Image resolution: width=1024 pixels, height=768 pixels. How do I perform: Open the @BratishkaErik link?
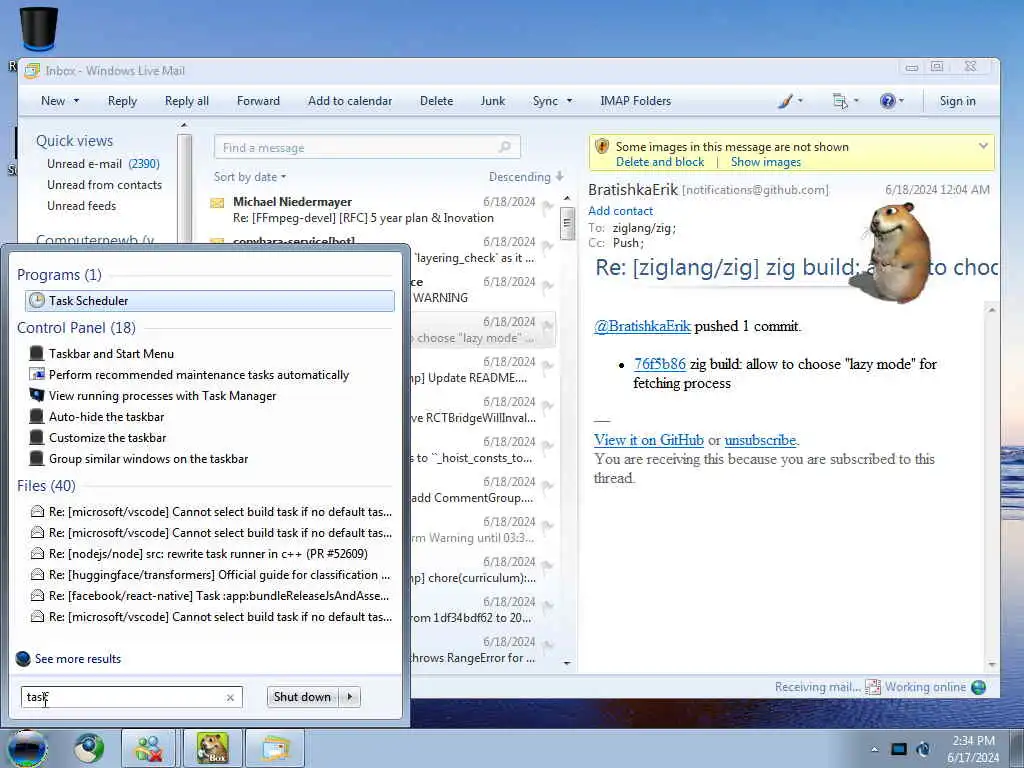click(x=642, y=326)
